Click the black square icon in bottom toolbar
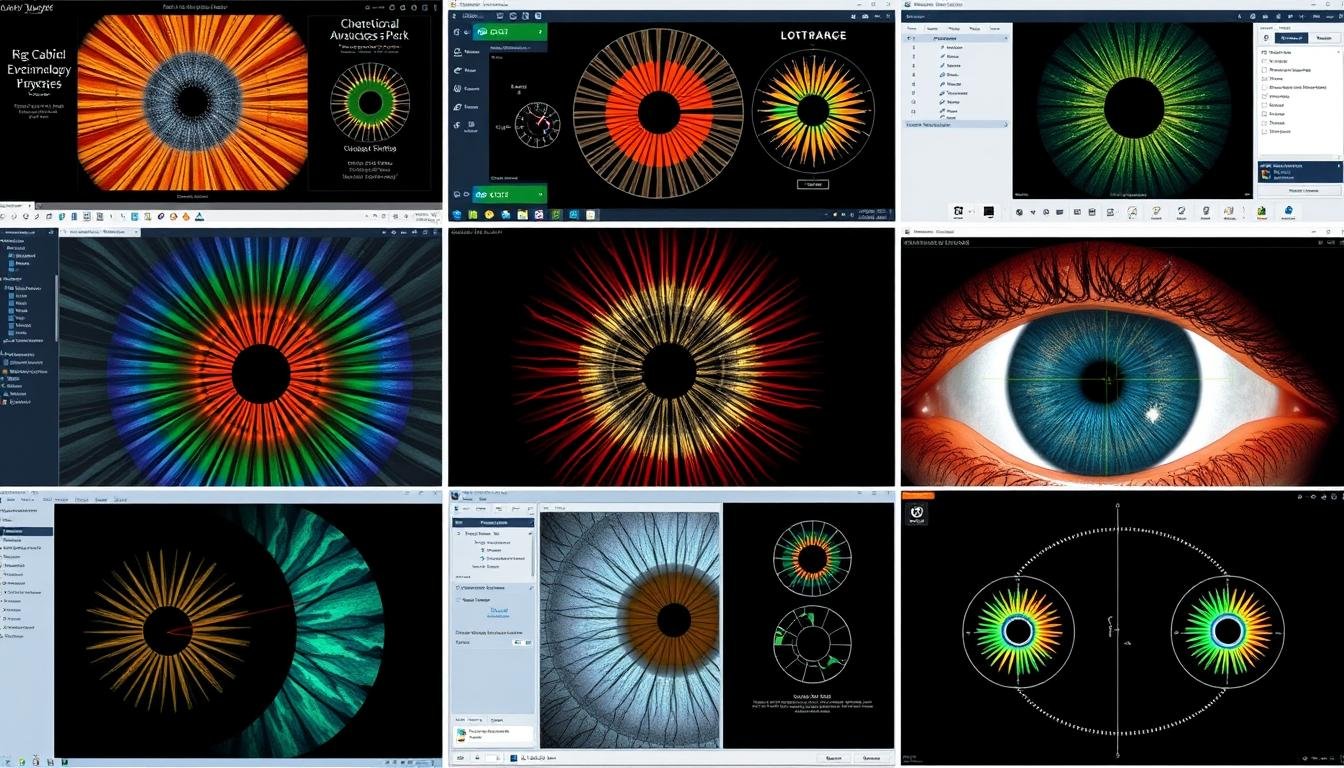 (988, 212)
